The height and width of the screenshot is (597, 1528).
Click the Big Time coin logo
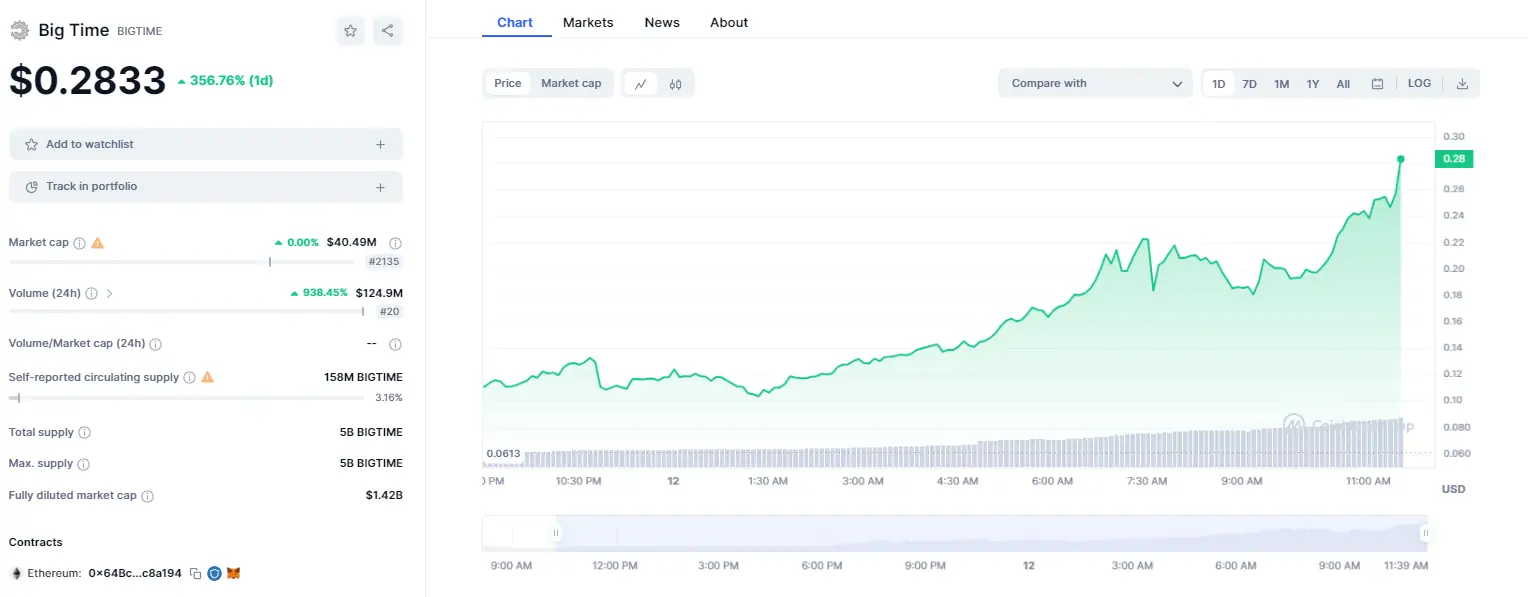click(x=19, y=30)
